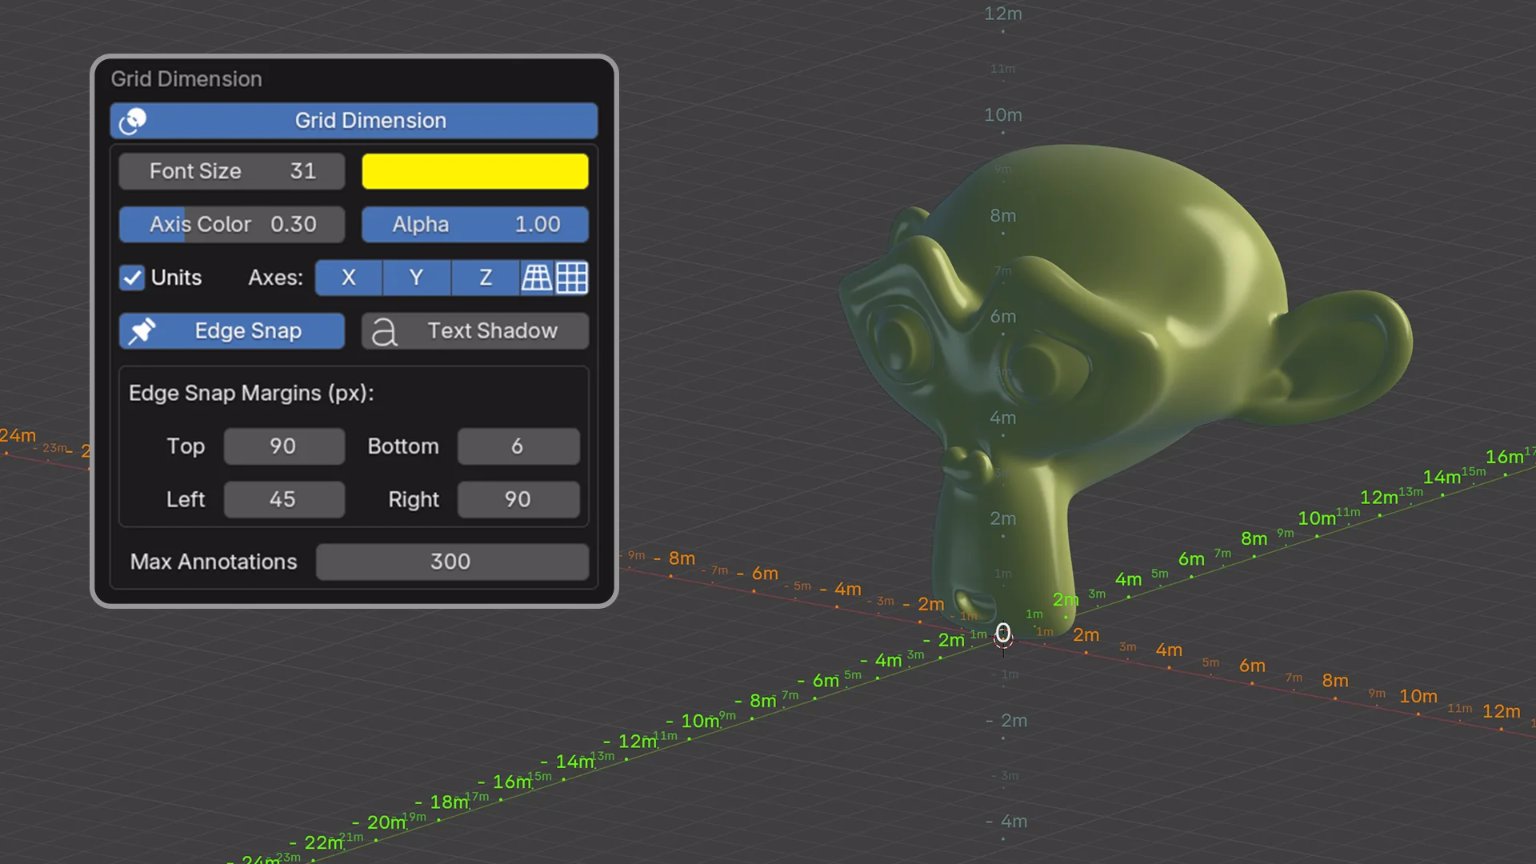Edit the Max Annotations value field
Image resolution: width=1536 pixels, height=864 pixels.
point(452,562)
